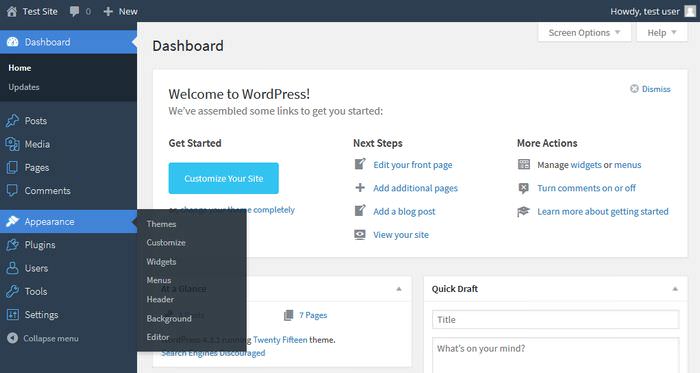
Task: Open the Users person icon
Action: pos(12,268)
